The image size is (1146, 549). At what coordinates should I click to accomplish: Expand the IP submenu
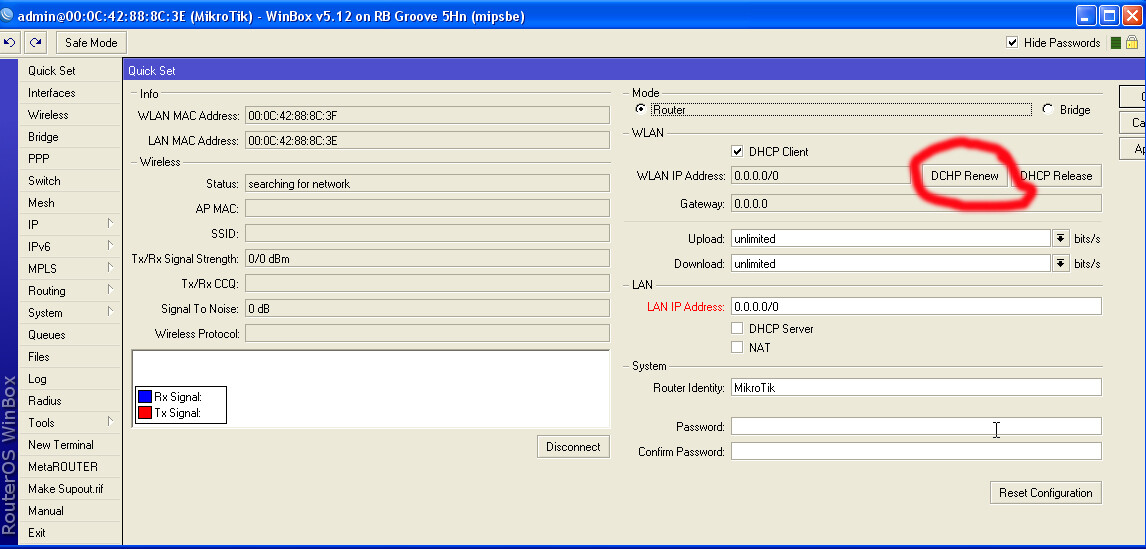point(111,224)
